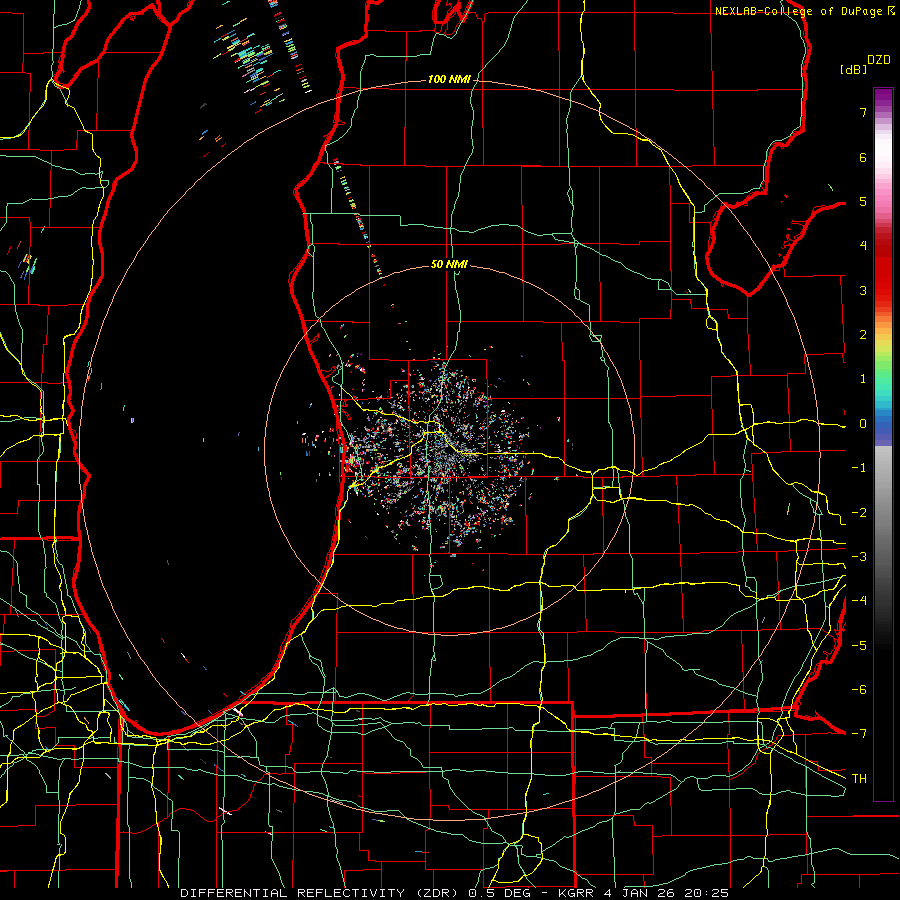
Task: Click the ZDR color scale bar
Action: pos(883,444)
